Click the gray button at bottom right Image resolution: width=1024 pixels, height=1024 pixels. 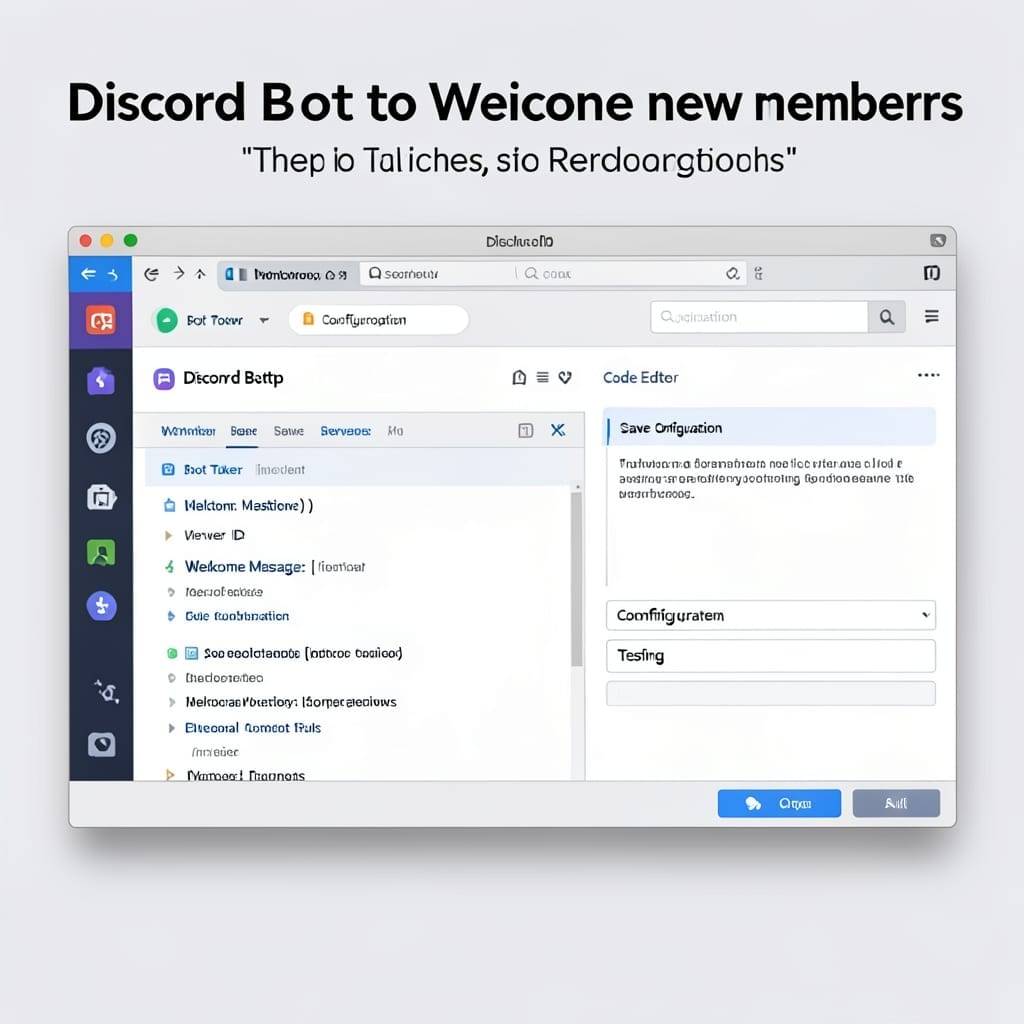896,803
